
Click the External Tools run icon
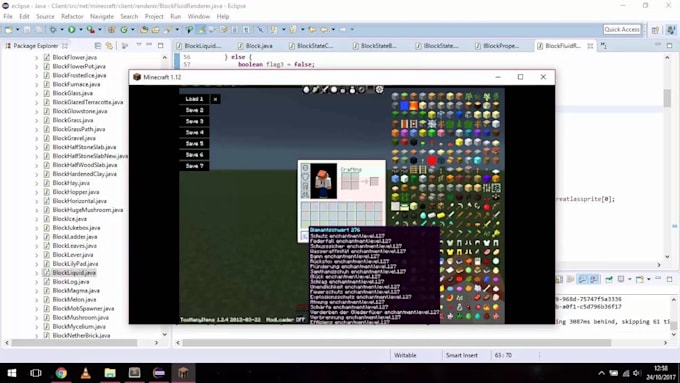pyautogui.click(x=90, y=29)
